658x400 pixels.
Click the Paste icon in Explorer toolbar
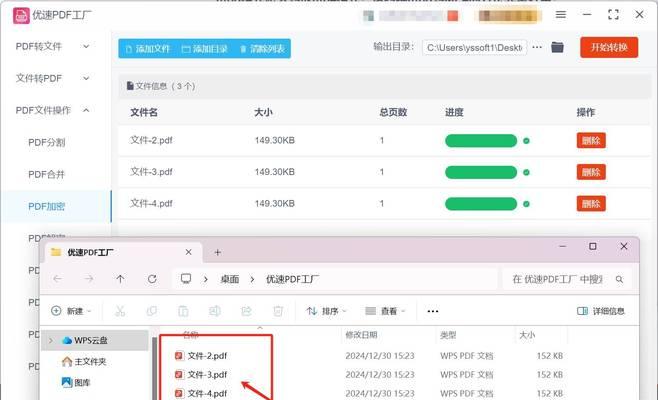183,311
